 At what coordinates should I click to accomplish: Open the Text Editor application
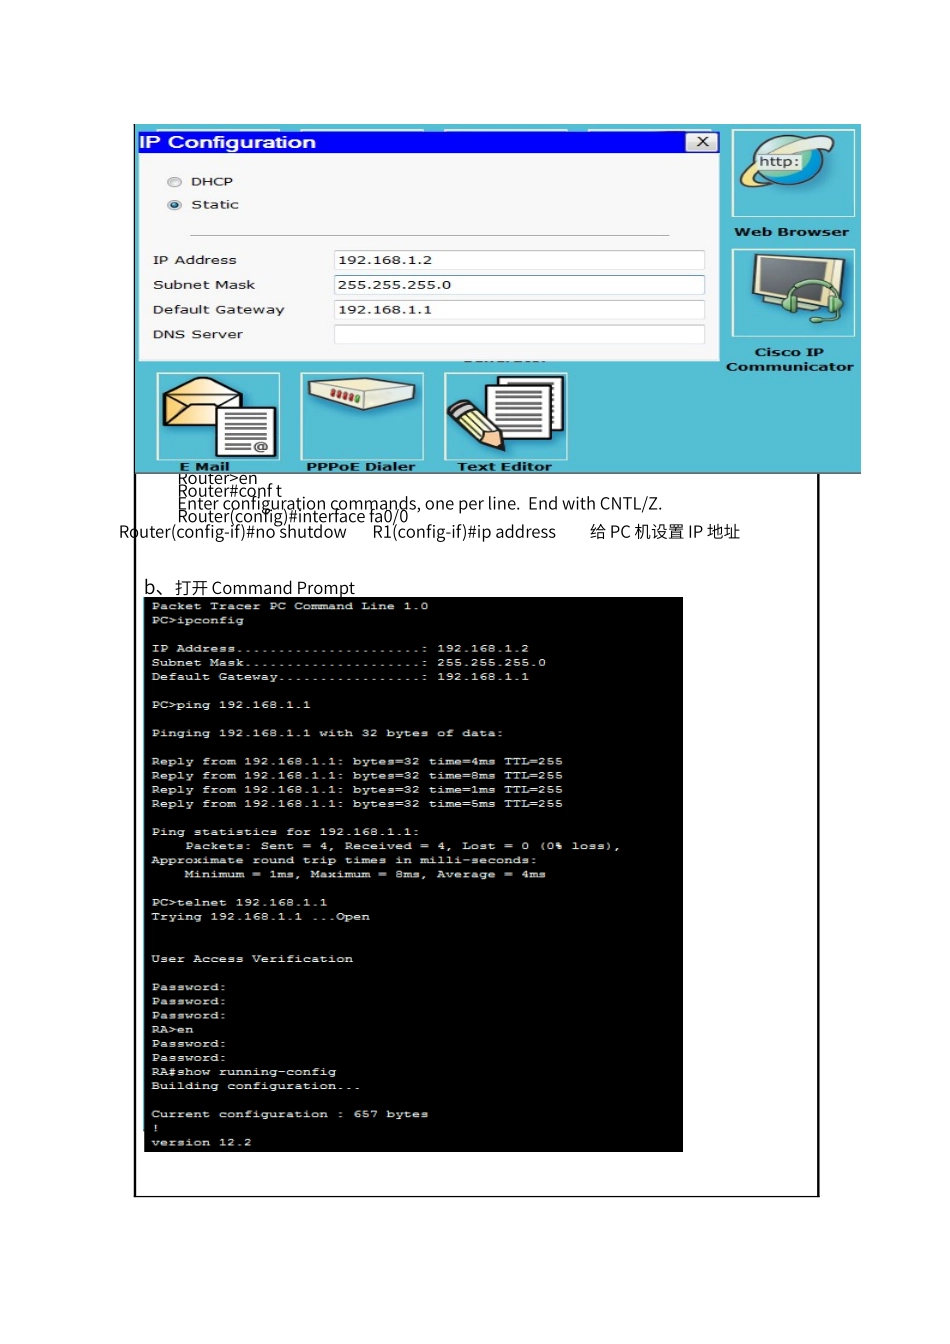pos(506,416)
